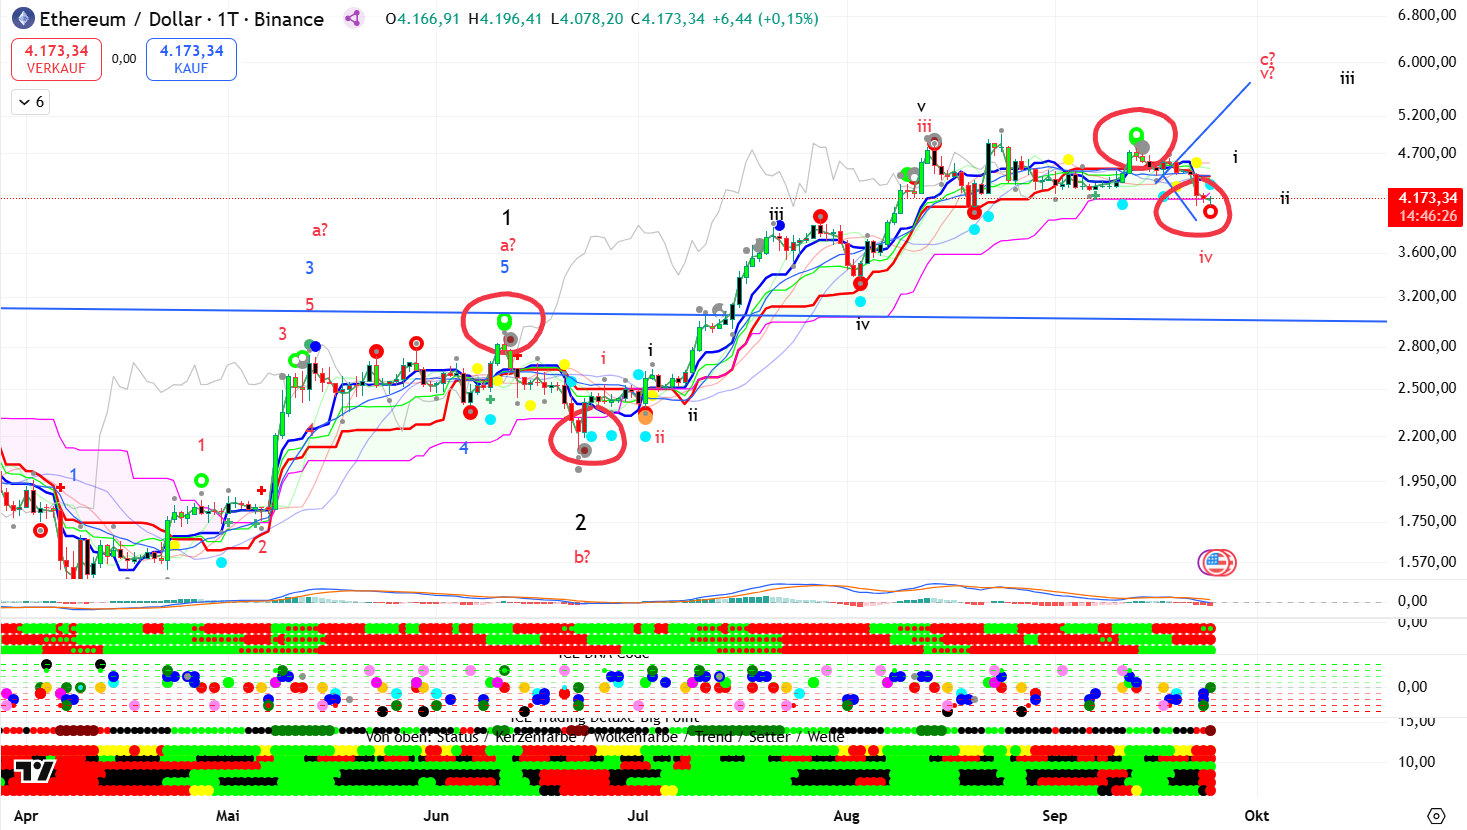Click the Ethereum coin logo
The image size is (1467, 830).
[22, 19]
